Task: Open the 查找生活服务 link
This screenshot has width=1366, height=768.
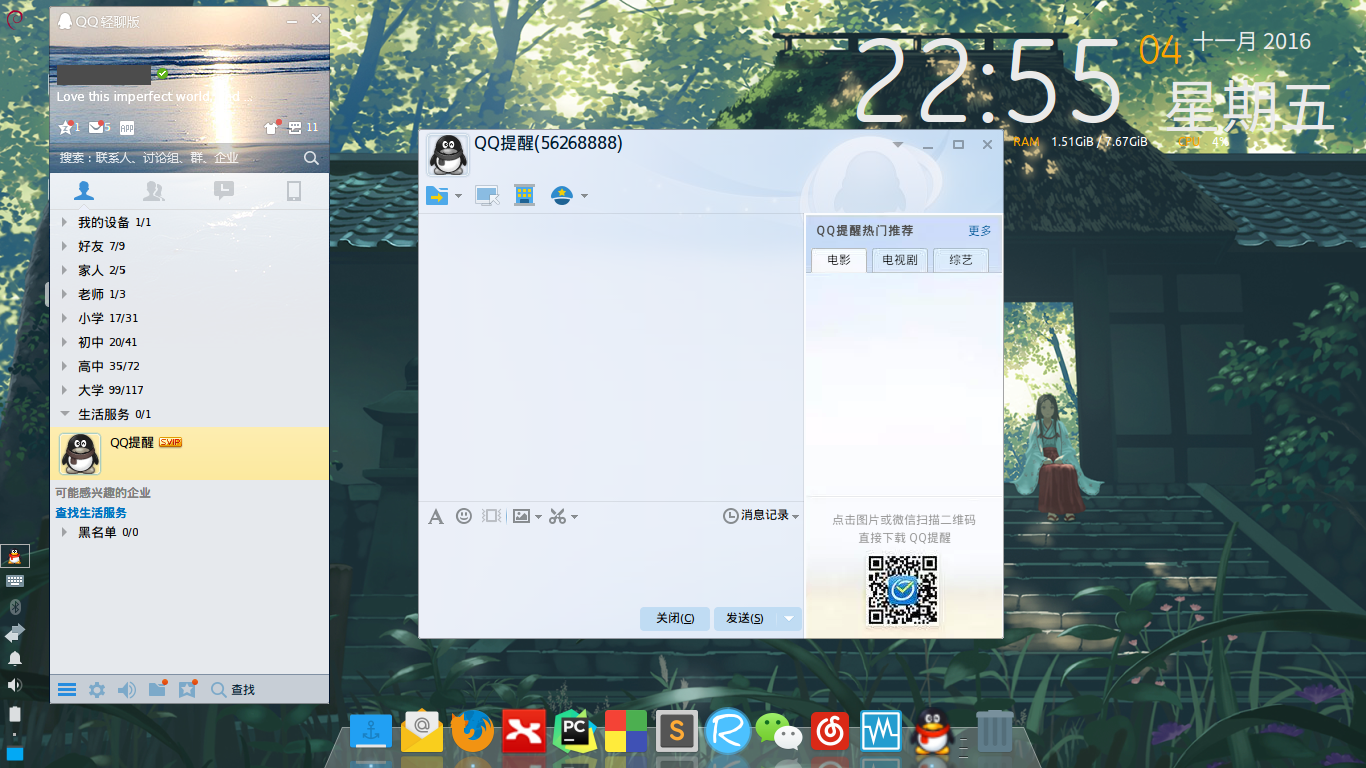Action: pyautogui.click(x=91, y=513)
